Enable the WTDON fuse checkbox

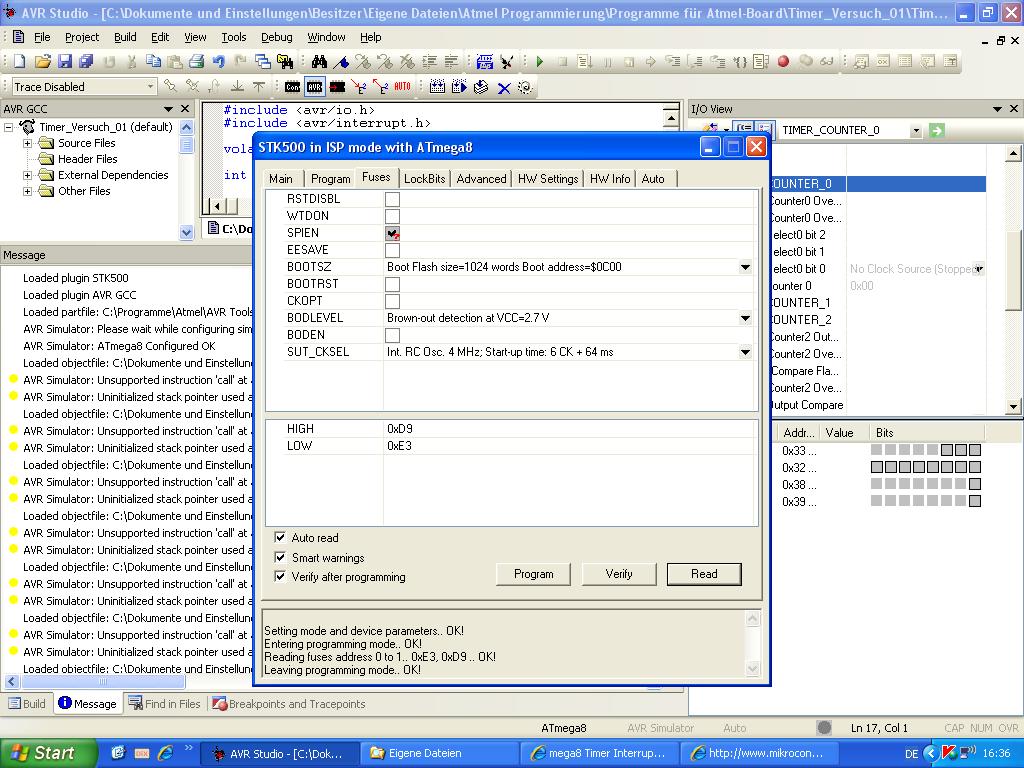392,216
